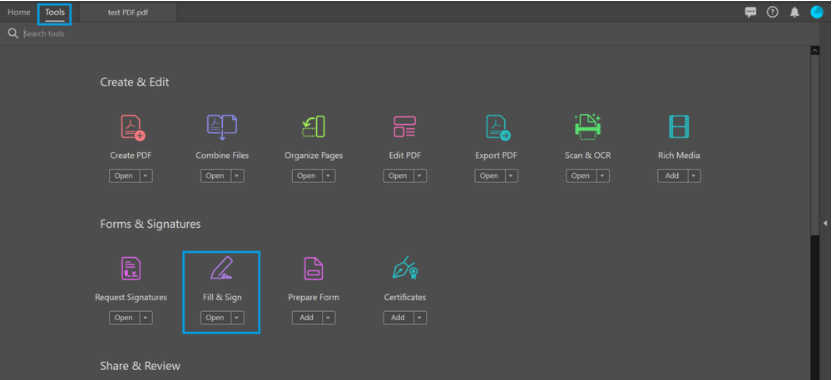
Task: Click Add under Rich Media
Action: pyautogui.click(x=673, y=176)
